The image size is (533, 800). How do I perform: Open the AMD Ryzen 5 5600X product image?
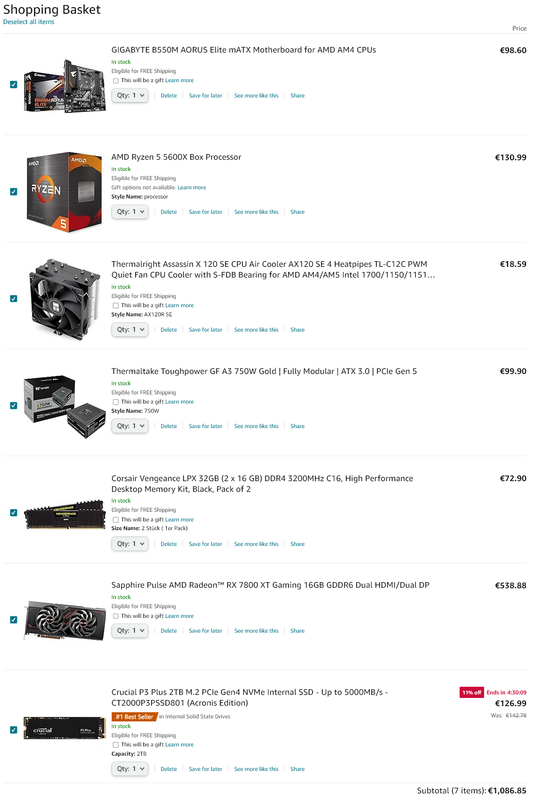pyautogui.click(x=64, y=192)
